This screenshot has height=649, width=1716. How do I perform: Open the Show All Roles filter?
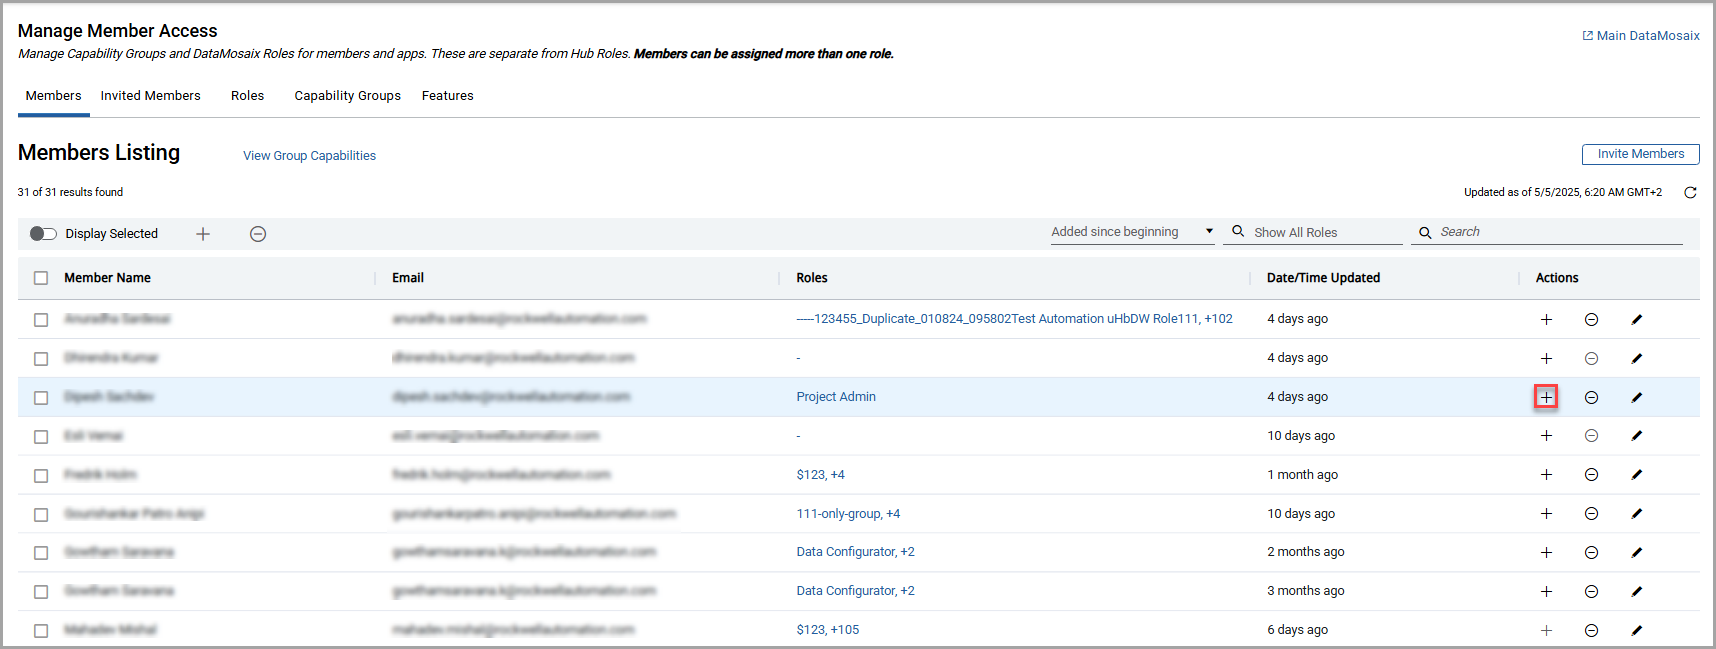tap(1312, 232)
